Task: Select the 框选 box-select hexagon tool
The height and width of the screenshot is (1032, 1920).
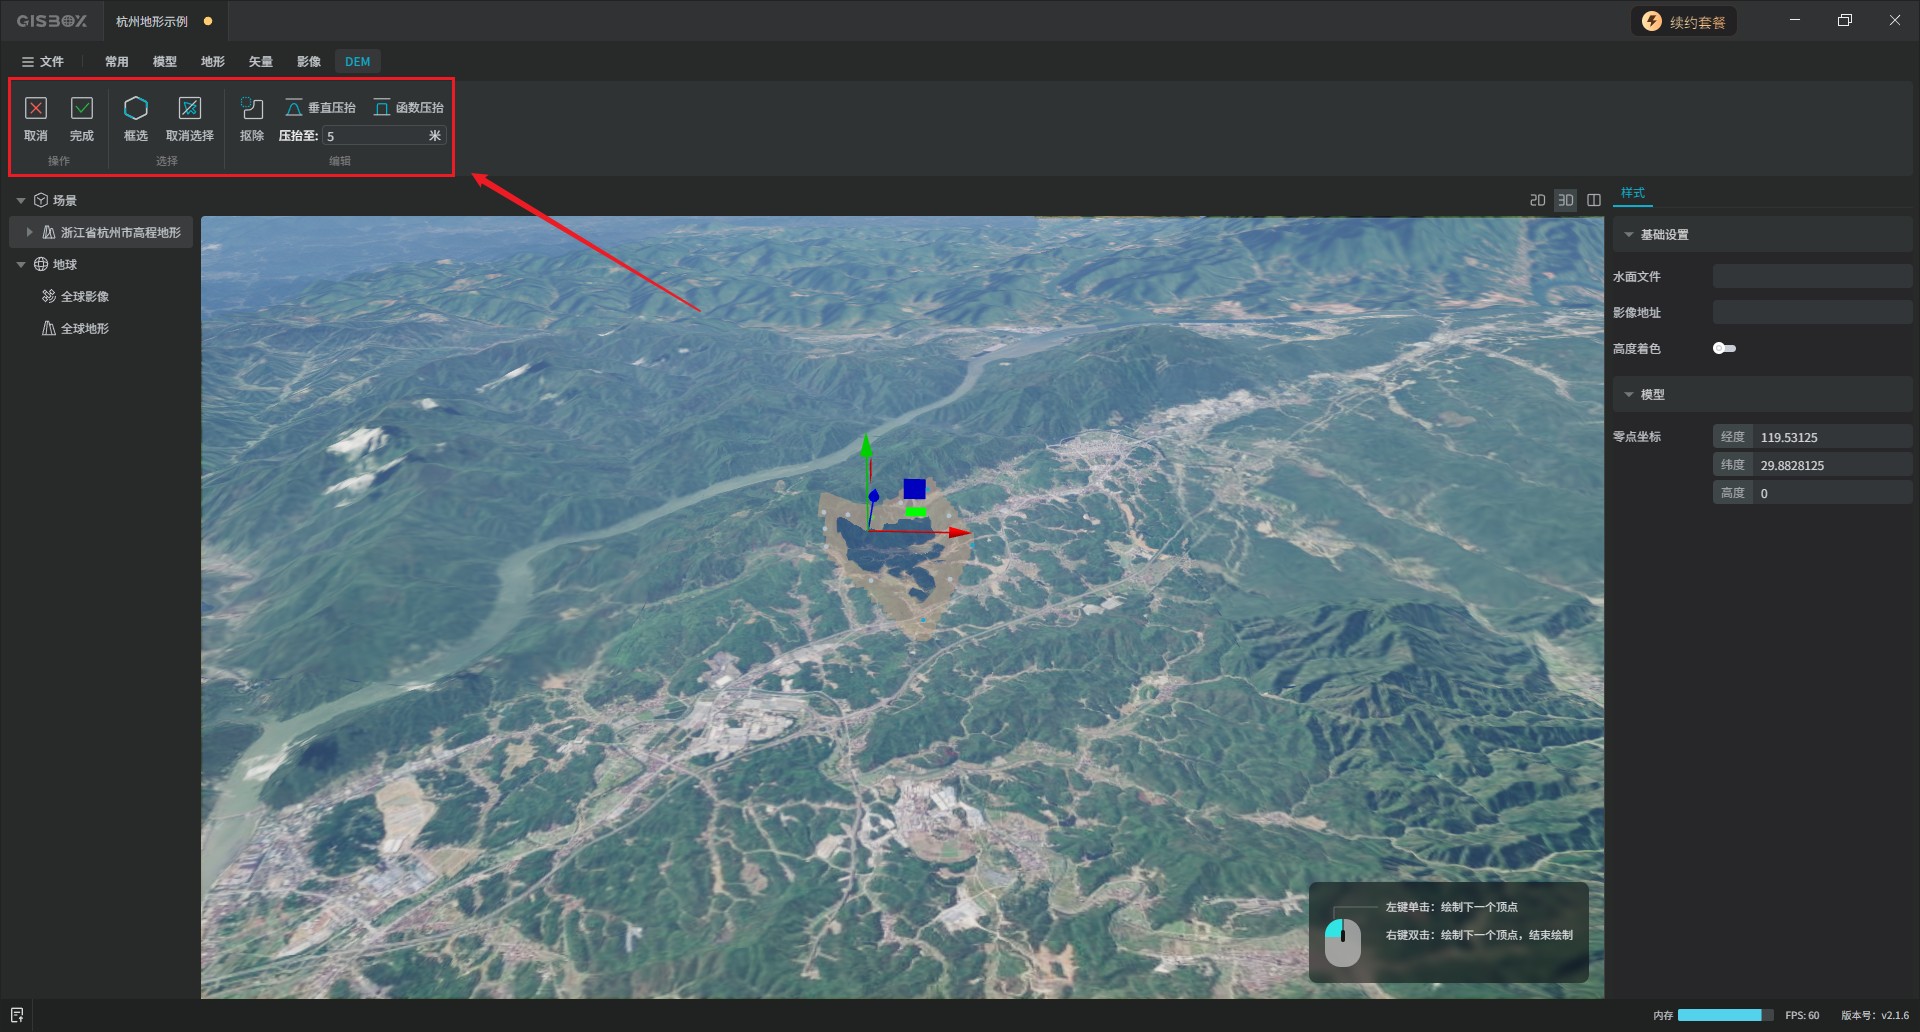Action: click(135, 108)
